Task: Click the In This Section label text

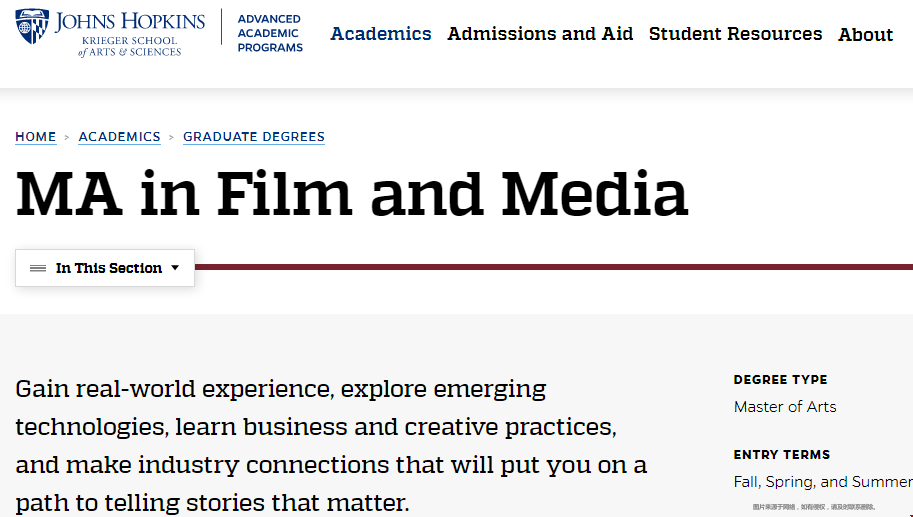Action: (x=109, y=268)
